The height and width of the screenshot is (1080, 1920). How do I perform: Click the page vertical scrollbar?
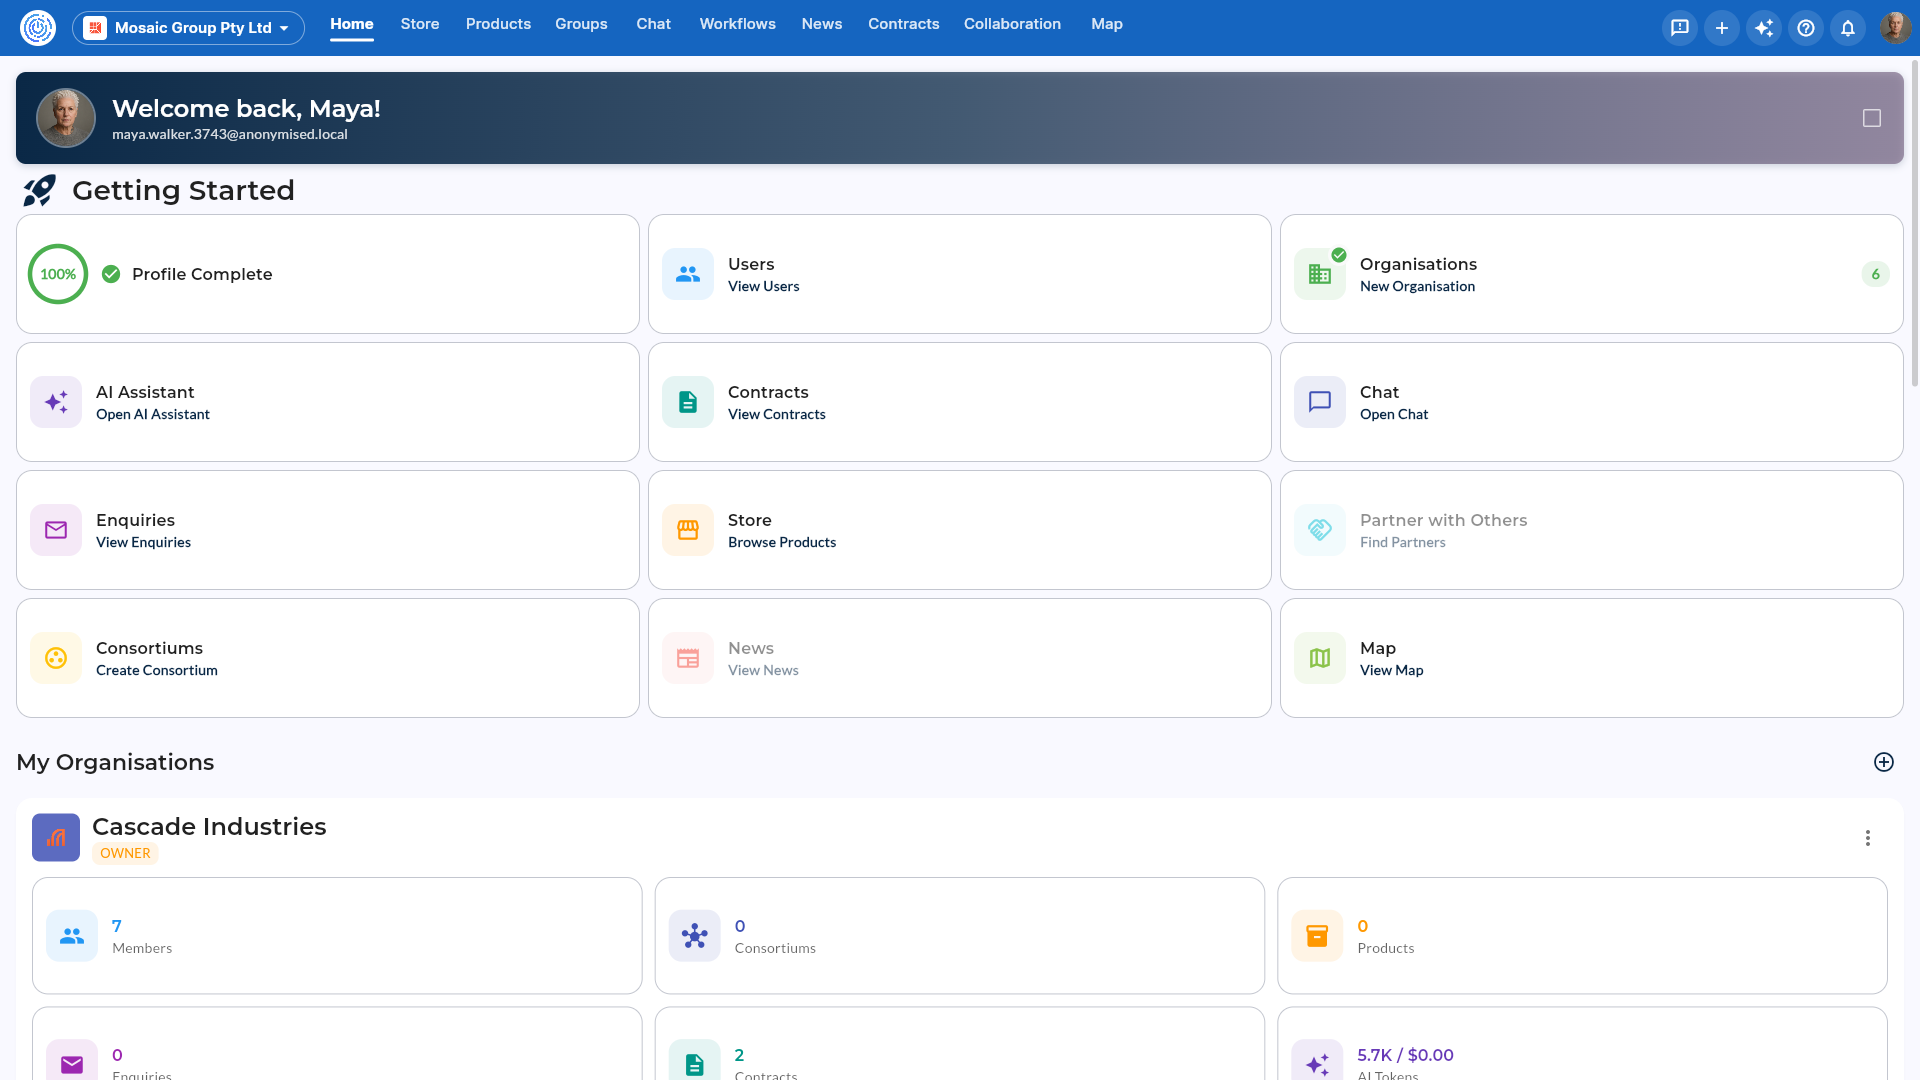pyautogui.click(x=1914, y=222)
